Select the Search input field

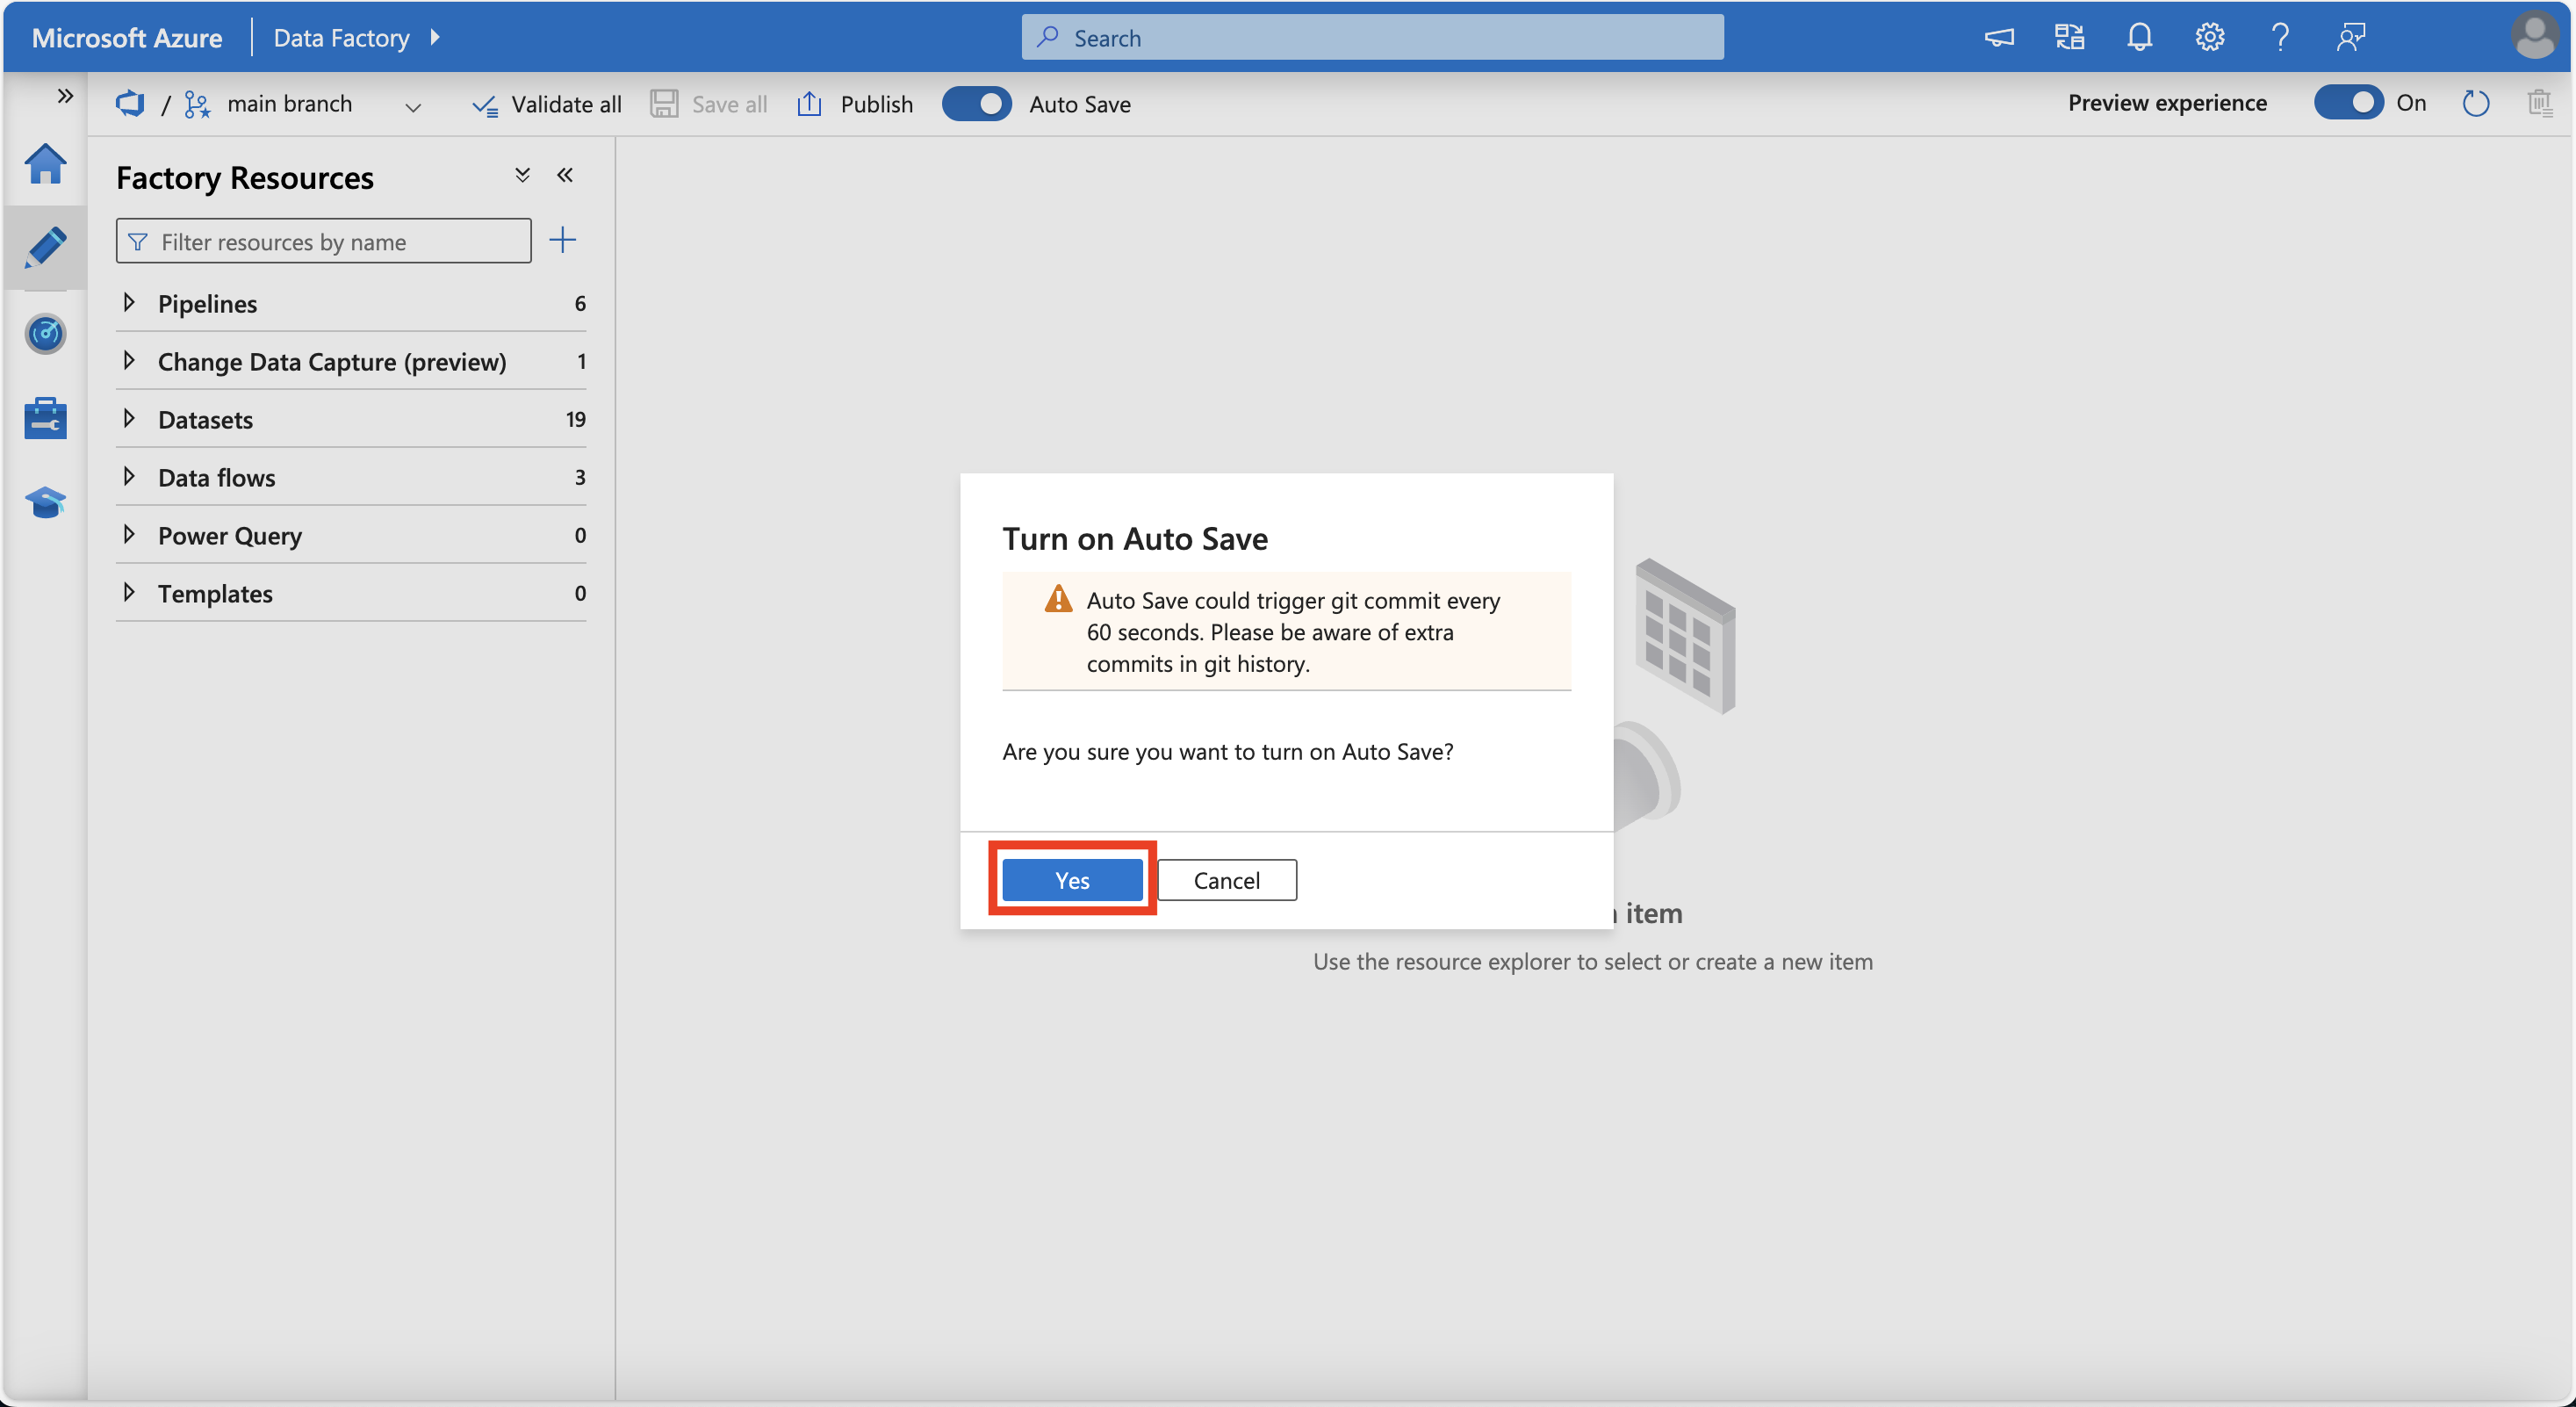[1375, 34]
